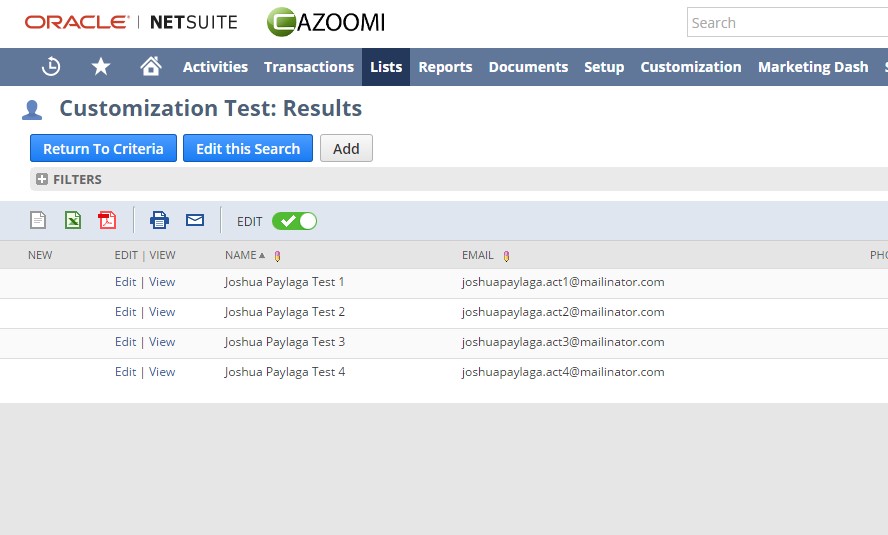Open the Customization menu
This screenshot has height=535, width=888.
pos(691,67)
